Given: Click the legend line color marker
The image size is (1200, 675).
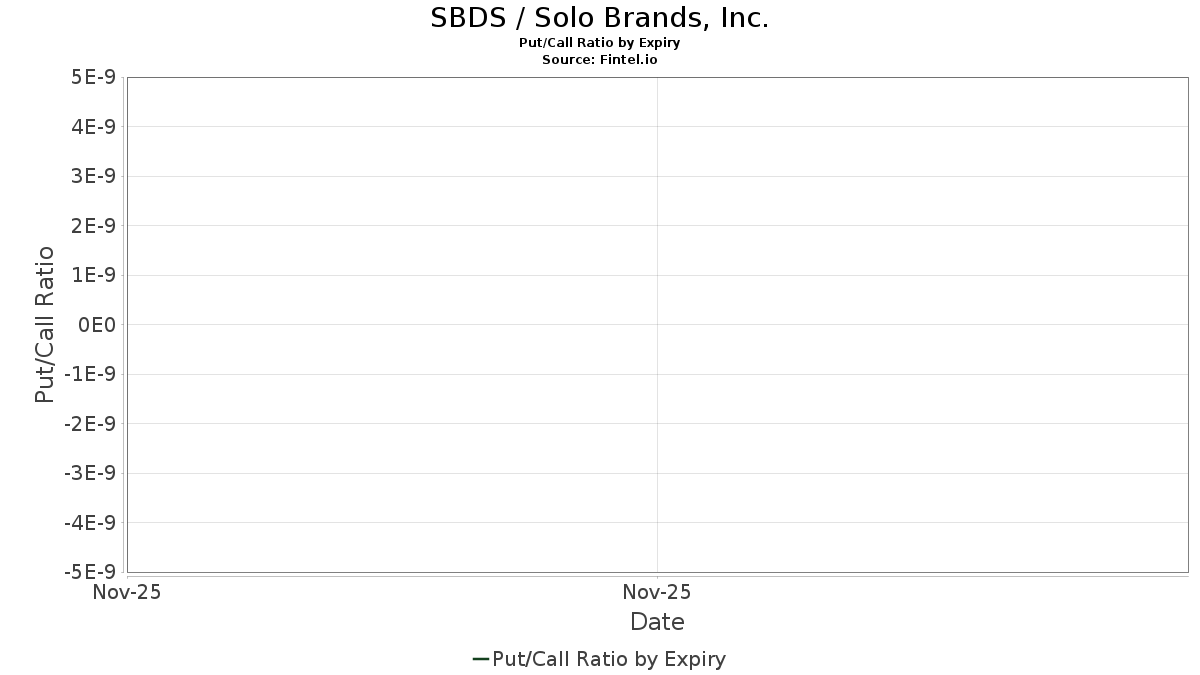Looking at the screenshot, I should coord(481,659).
